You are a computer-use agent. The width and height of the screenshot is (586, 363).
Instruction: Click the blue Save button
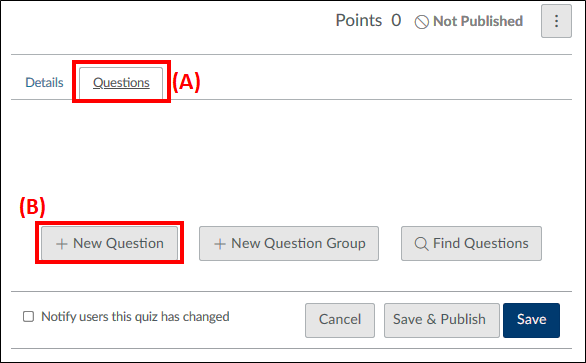531,320
